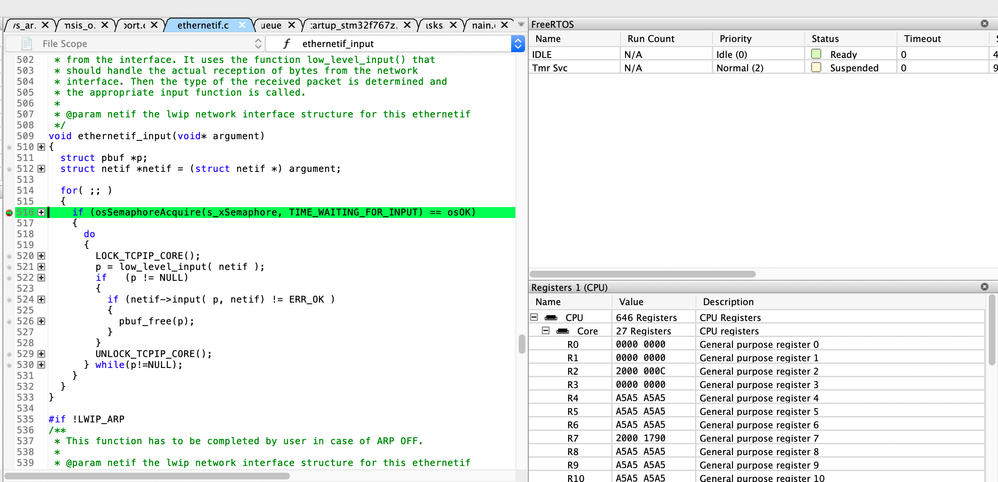Sort FreeRTOS tasks by Status column
Image resolution: width=998 pixels, height=482 pixels.
click(x=850, y=39)
